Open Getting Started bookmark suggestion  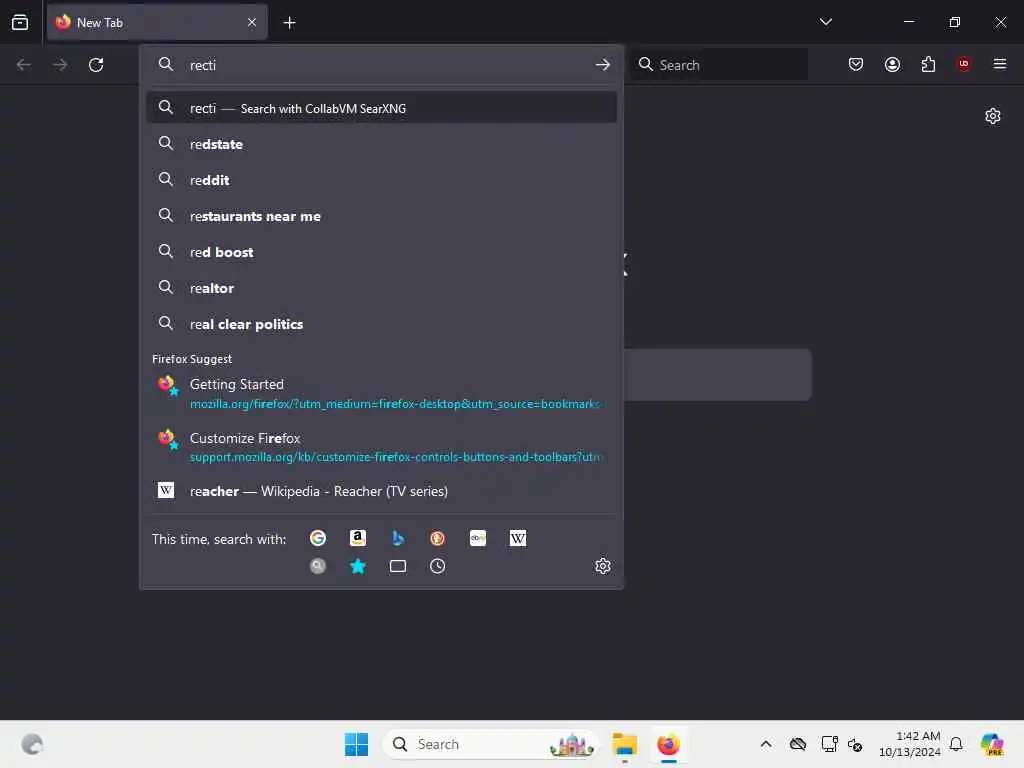pyautogui.click(x=381, y=394)
